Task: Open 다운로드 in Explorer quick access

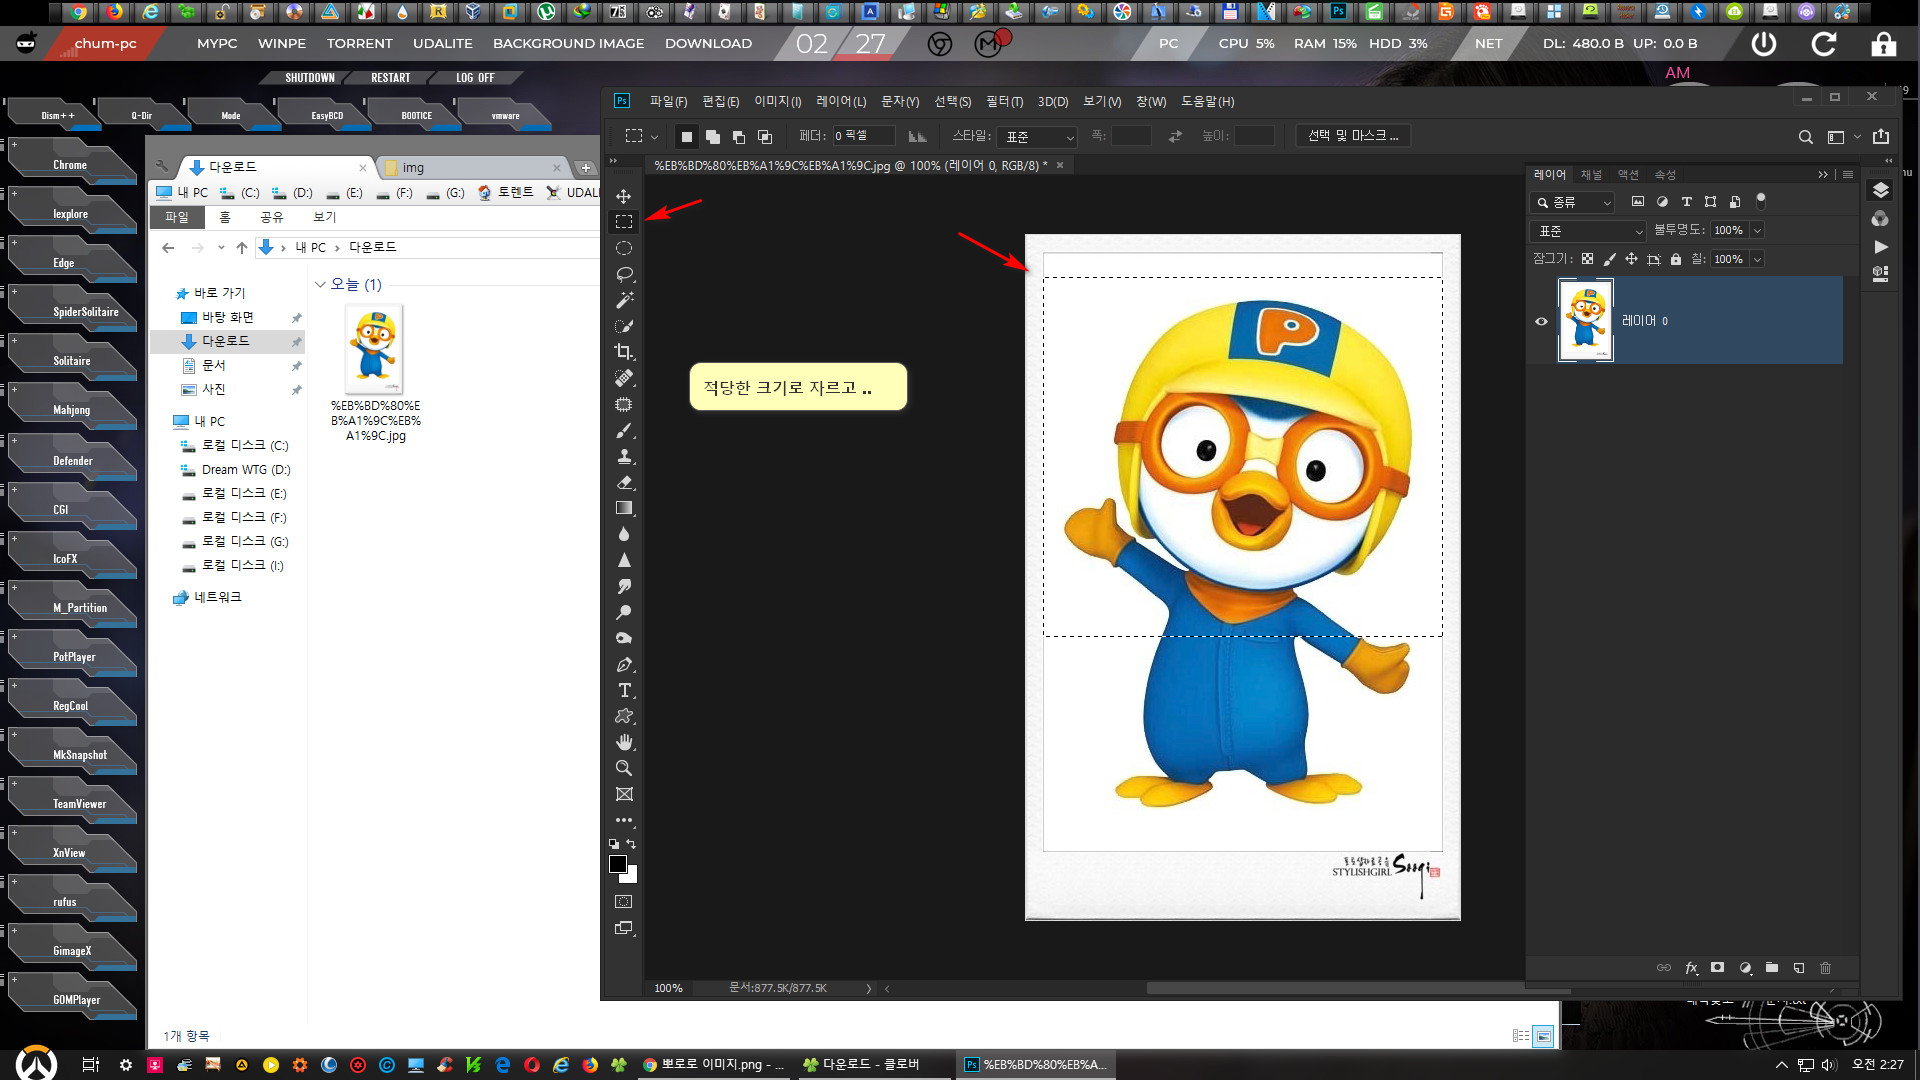Action: (x=226, y=341)
